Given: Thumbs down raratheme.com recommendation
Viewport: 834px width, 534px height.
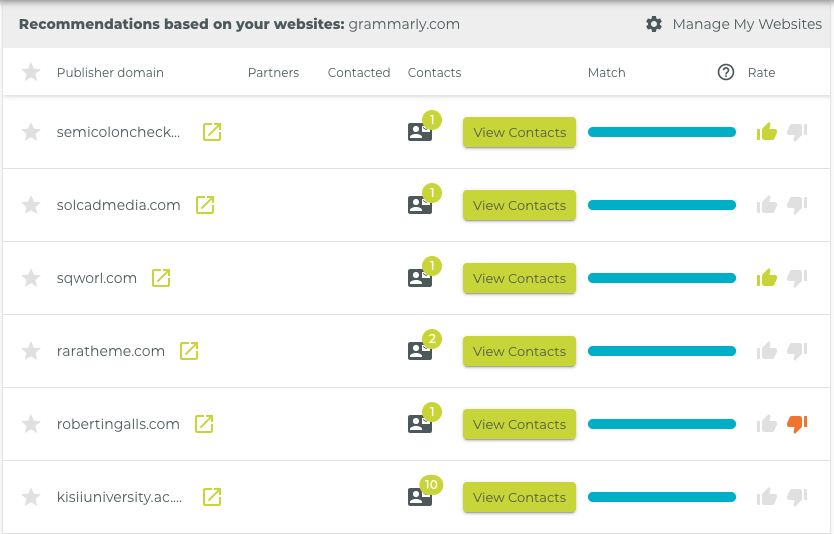Looking at the screenshot, I should point(797,351).
